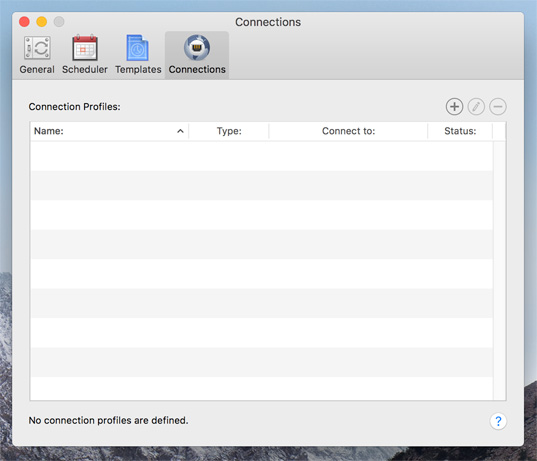Remove profile using the minus button

[498, 107]
